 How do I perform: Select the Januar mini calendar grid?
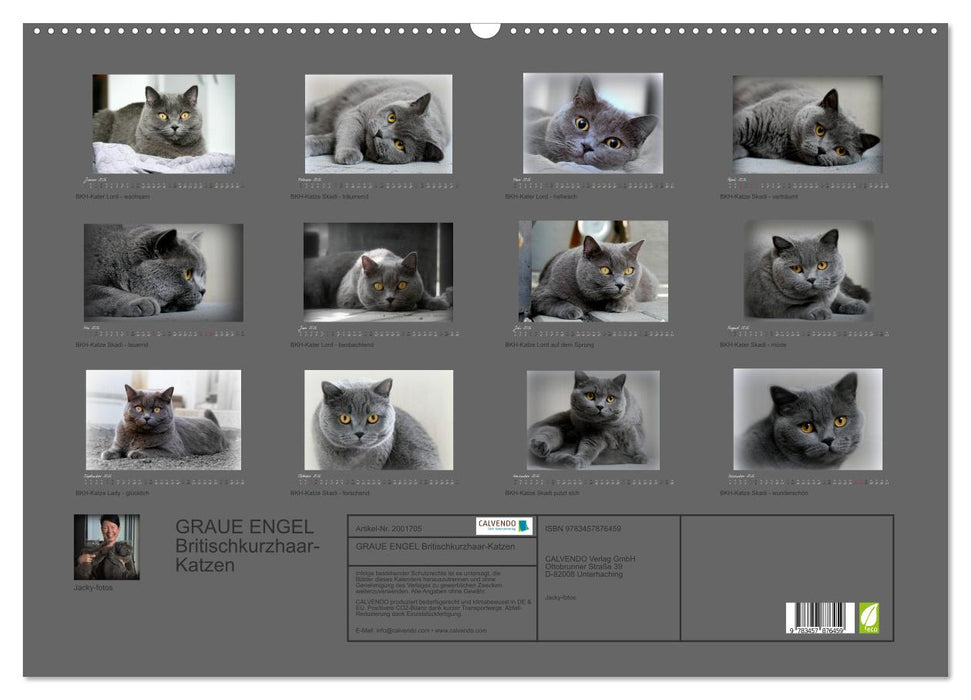(x=165, y=183)
